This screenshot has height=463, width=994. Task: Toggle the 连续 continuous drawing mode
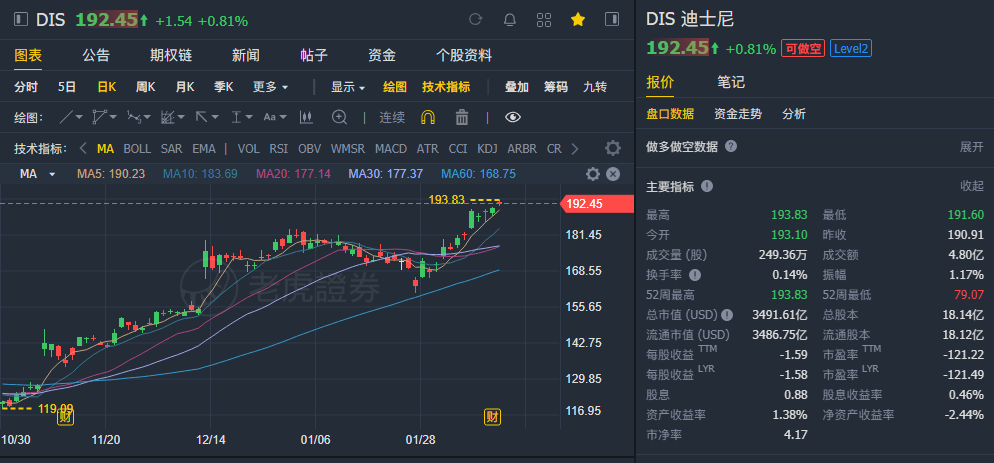coord(392,117)
